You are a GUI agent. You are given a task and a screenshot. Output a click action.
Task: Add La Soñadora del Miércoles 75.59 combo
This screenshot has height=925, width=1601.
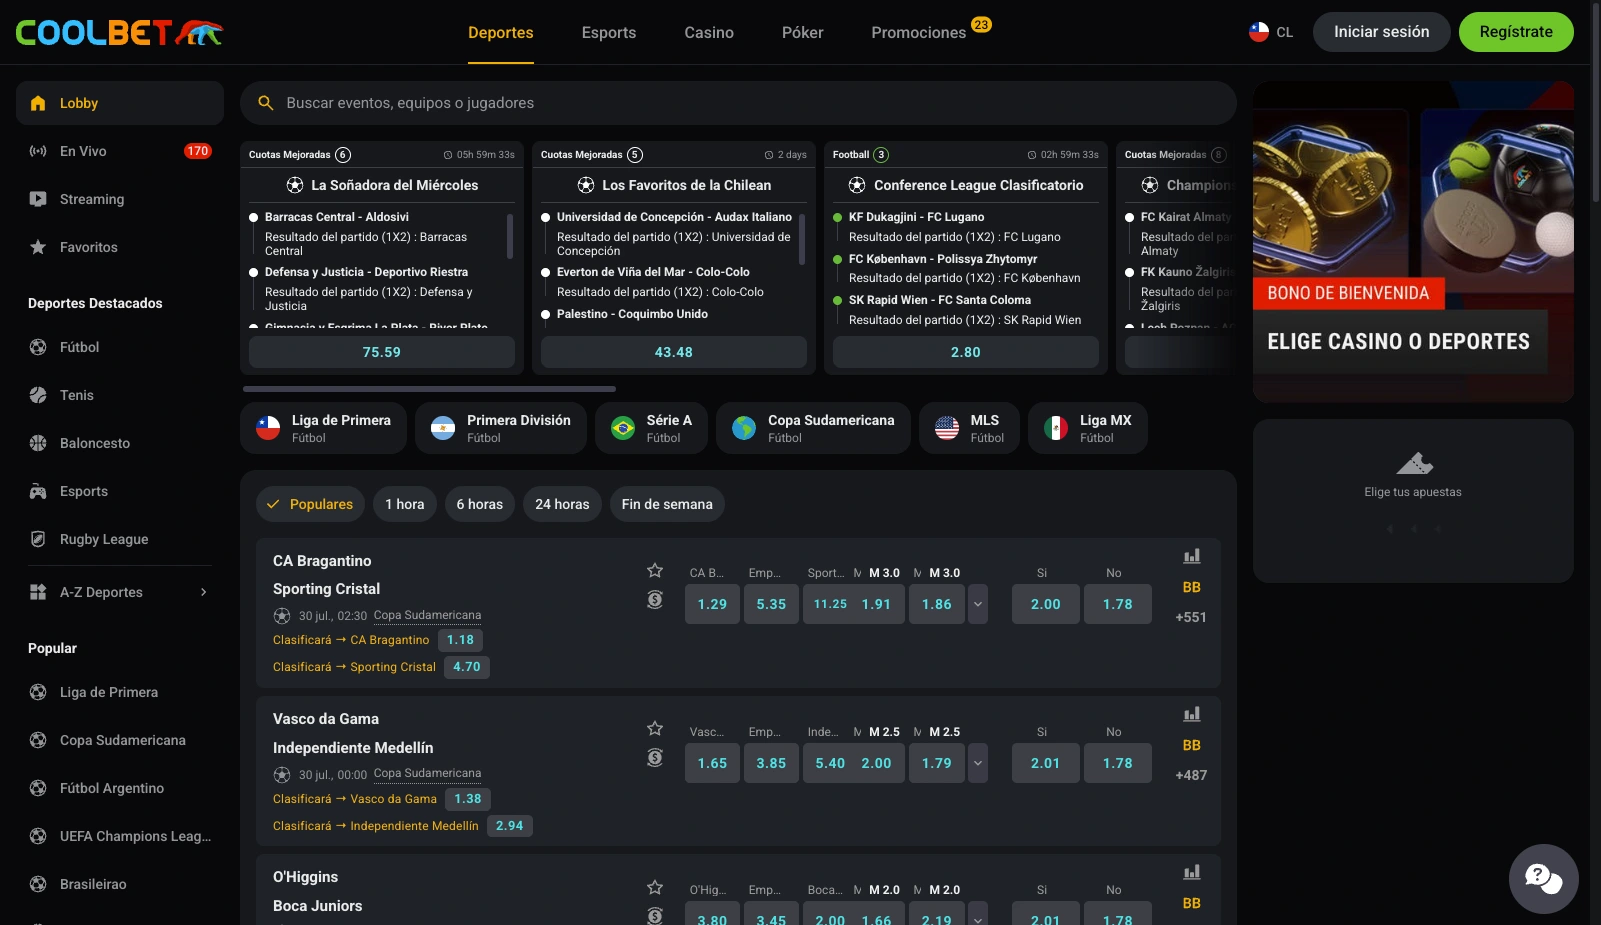click(382, 352)
